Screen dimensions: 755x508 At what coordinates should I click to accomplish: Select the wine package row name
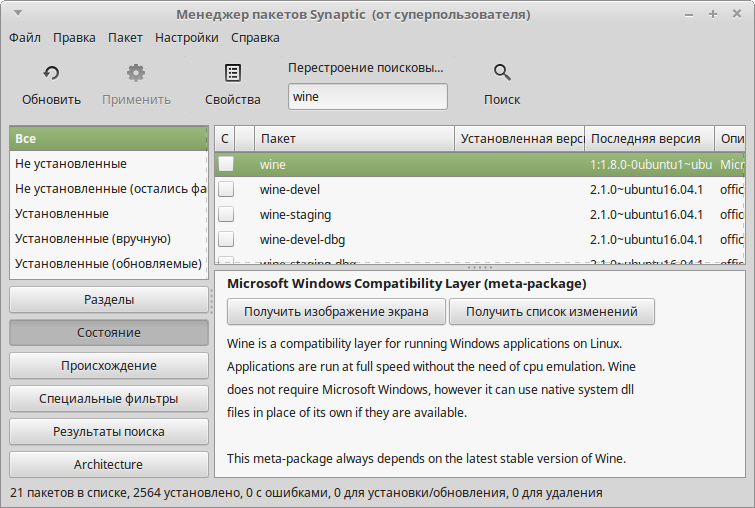point(273,165)
